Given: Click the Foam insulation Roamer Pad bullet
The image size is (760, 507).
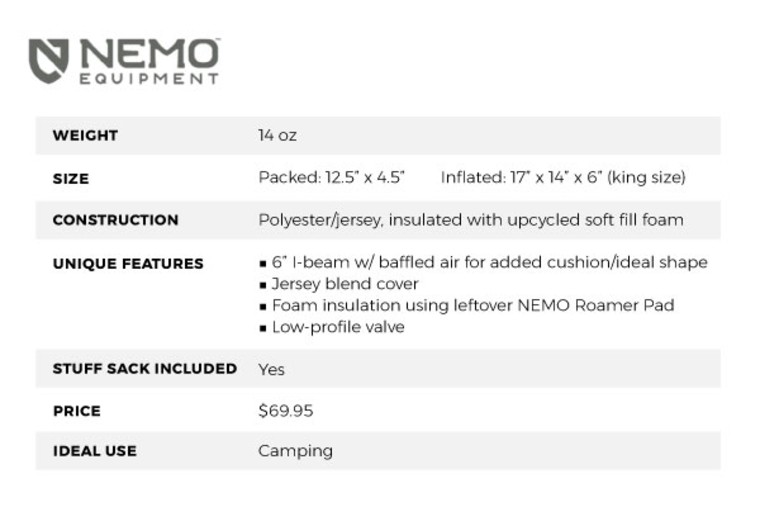Looking at the screenshot, I should pyautogui.click(x=472, y=305).
